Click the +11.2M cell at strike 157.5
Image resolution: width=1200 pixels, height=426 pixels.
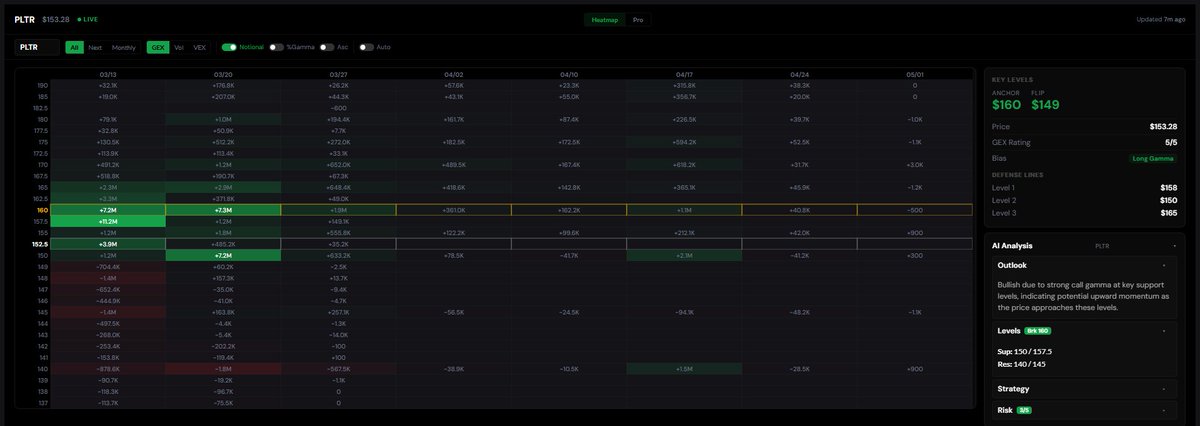click(108, 221)
